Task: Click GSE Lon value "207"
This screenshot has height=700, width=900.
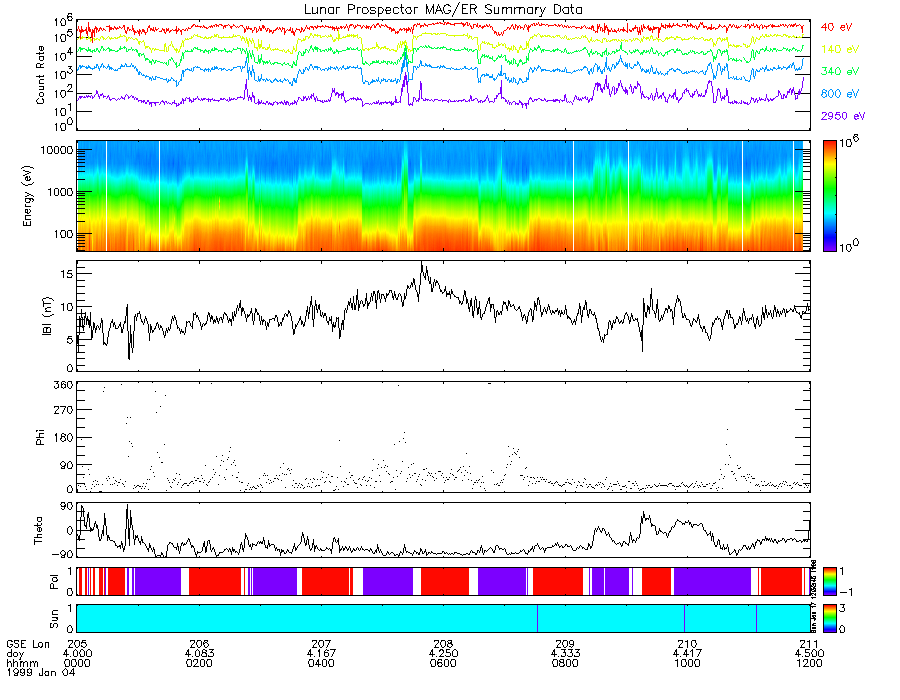Action: click(321, 644)
